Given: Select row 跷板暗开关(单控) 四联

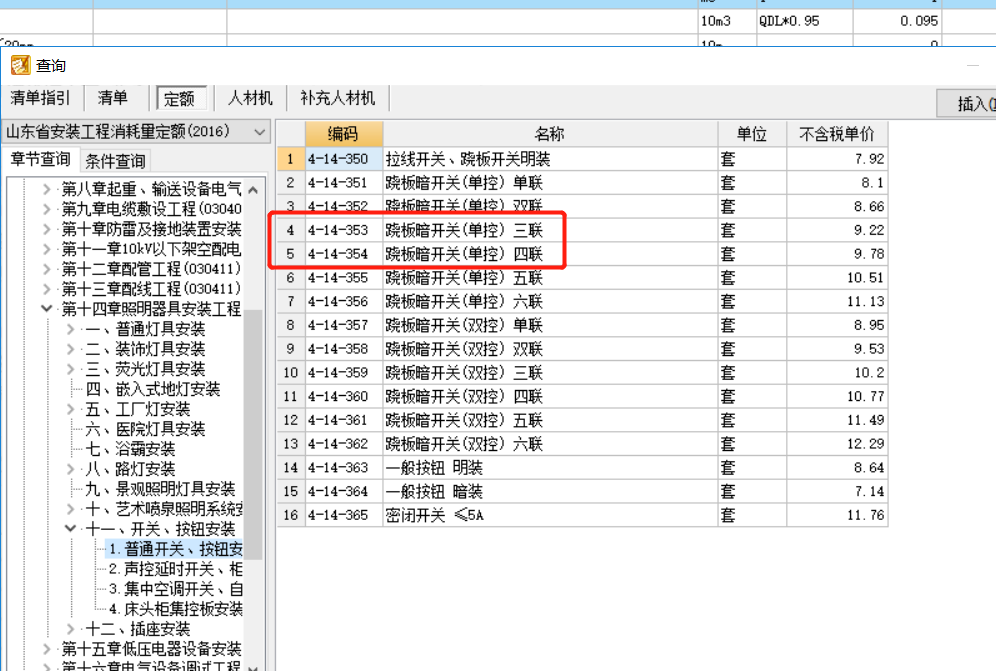Looking at the screenshot, I should click(582, 254).
